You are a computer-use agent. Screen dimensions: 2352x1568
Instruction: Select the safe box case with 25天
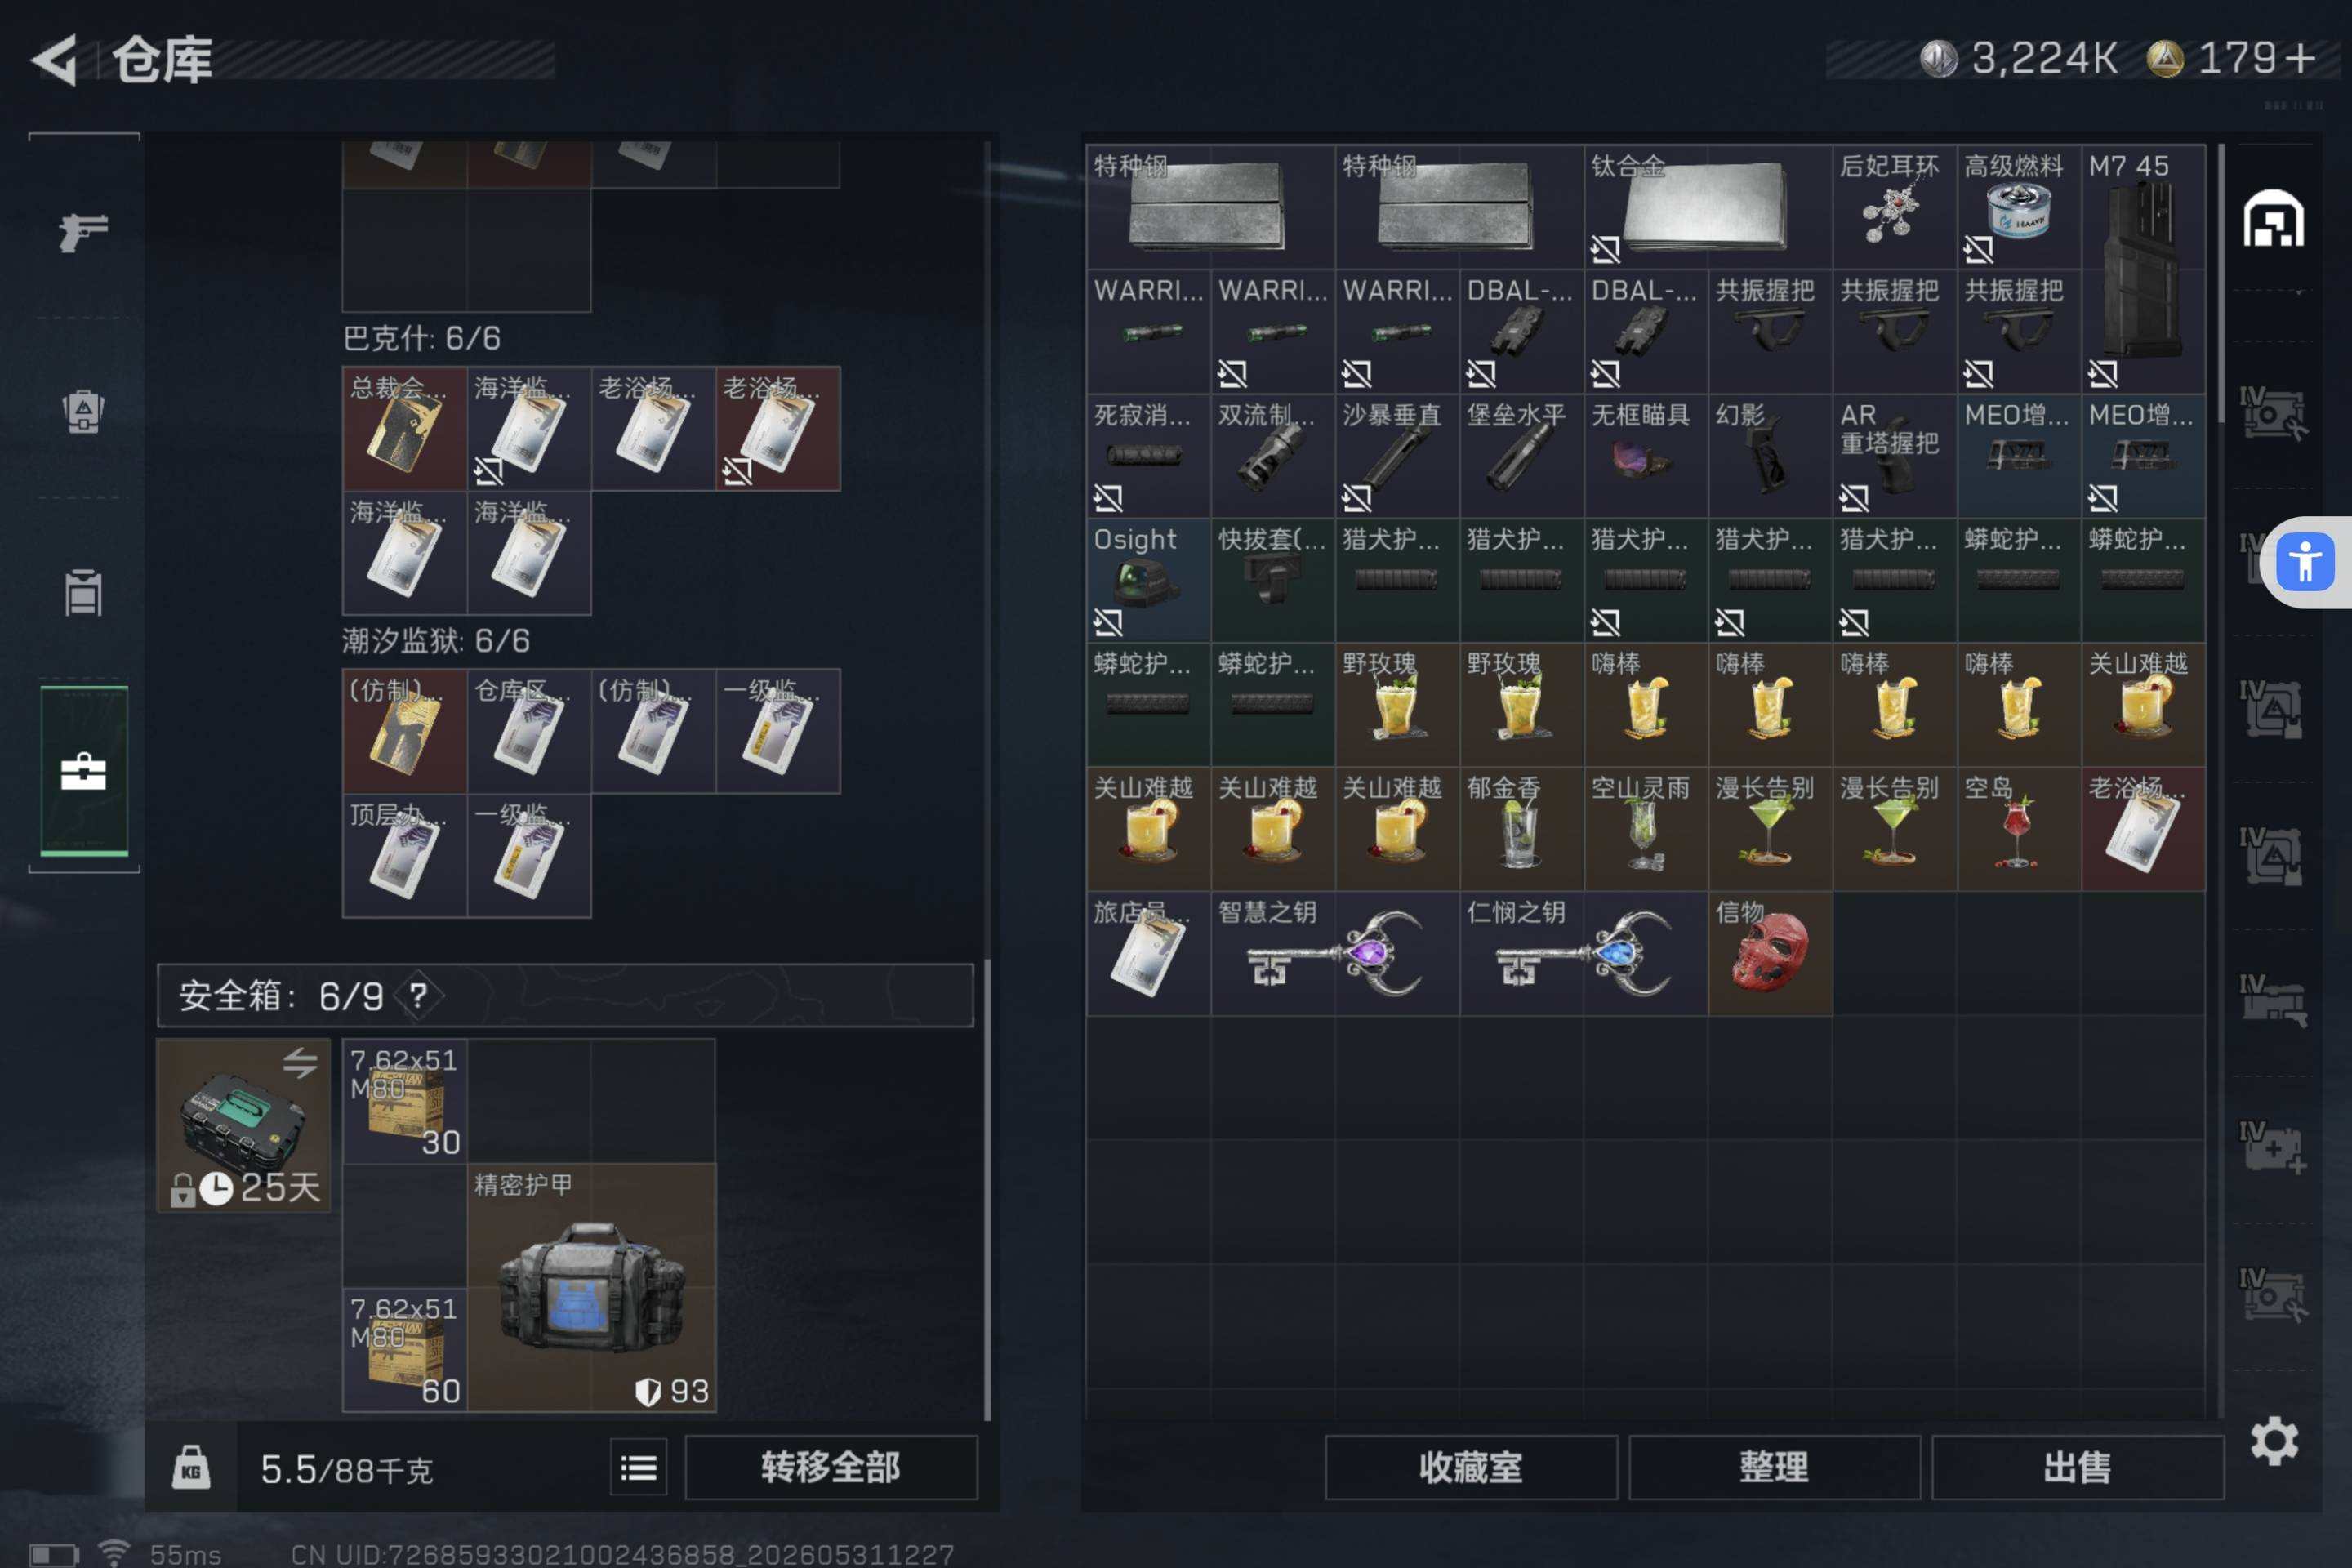point(243,1125)
